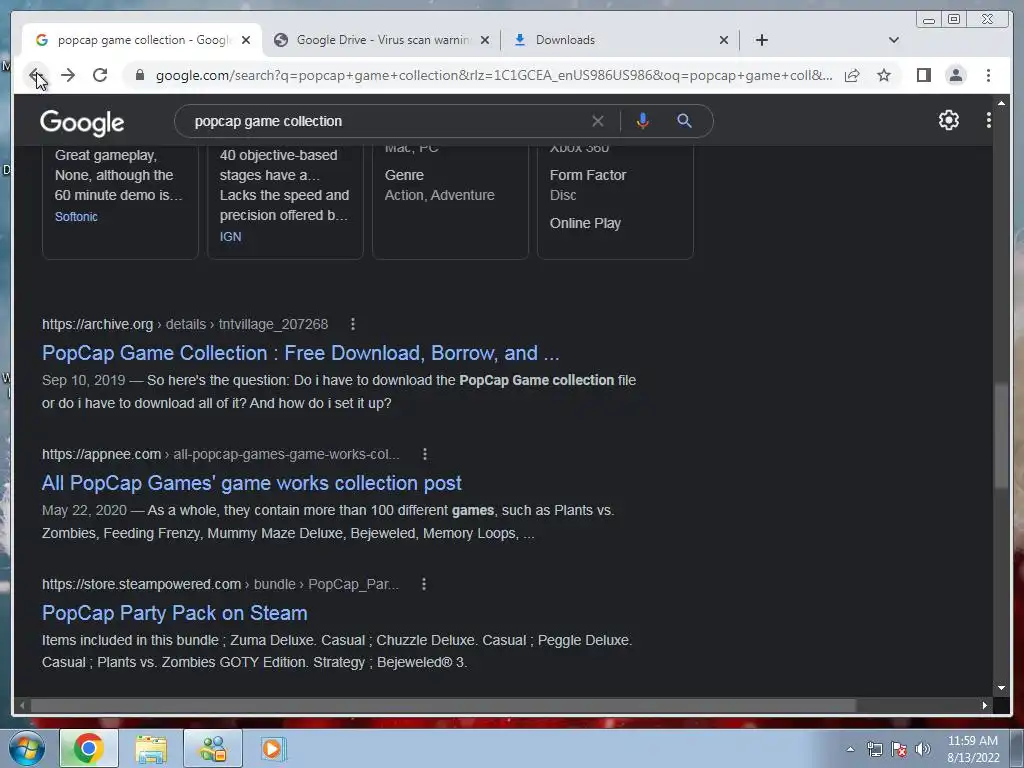Expand the tab search dropdown arrow
This screenshot has width=1024, height=768.
[893, 40]
